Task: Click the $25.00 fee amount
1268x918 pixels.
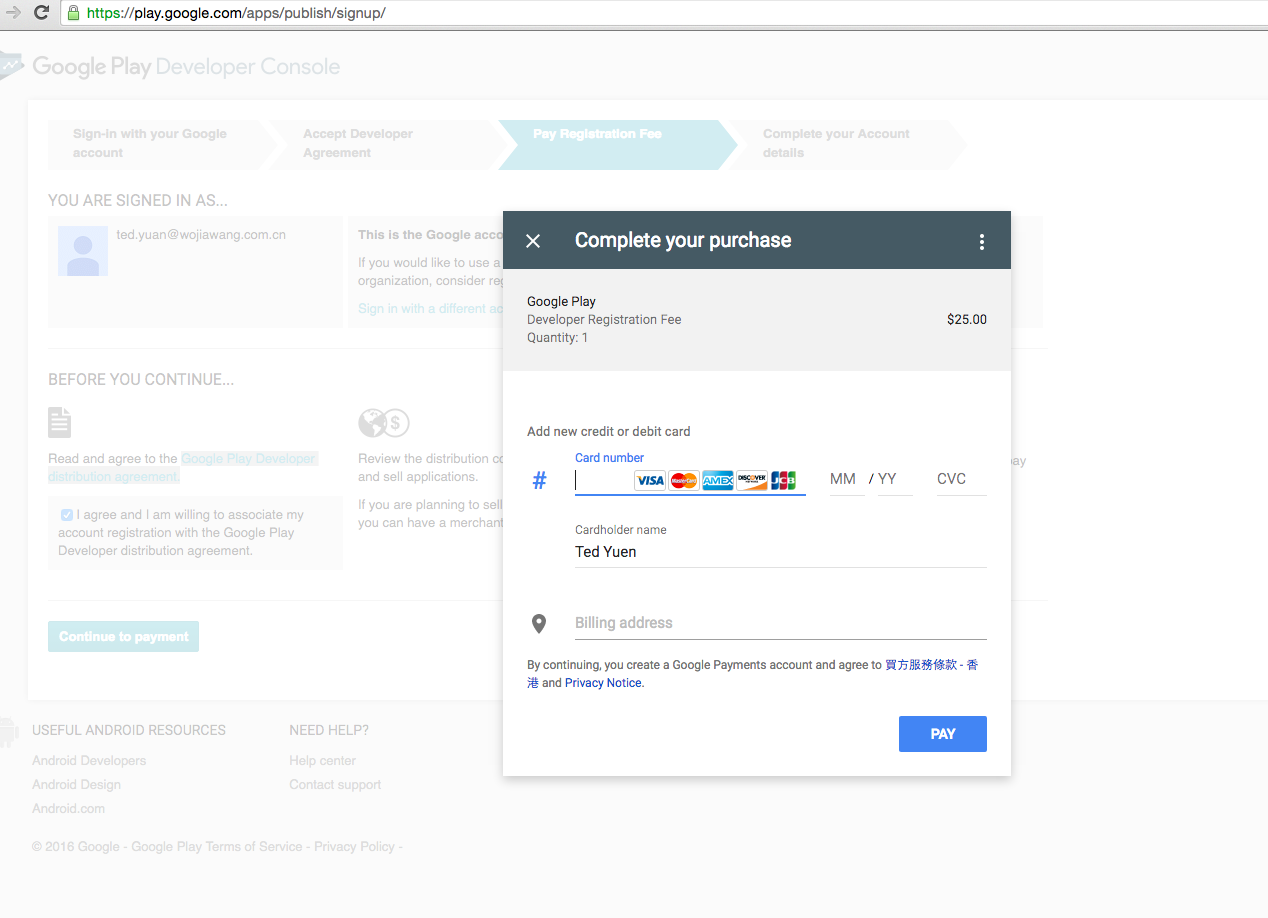Action: coord(967,320)
